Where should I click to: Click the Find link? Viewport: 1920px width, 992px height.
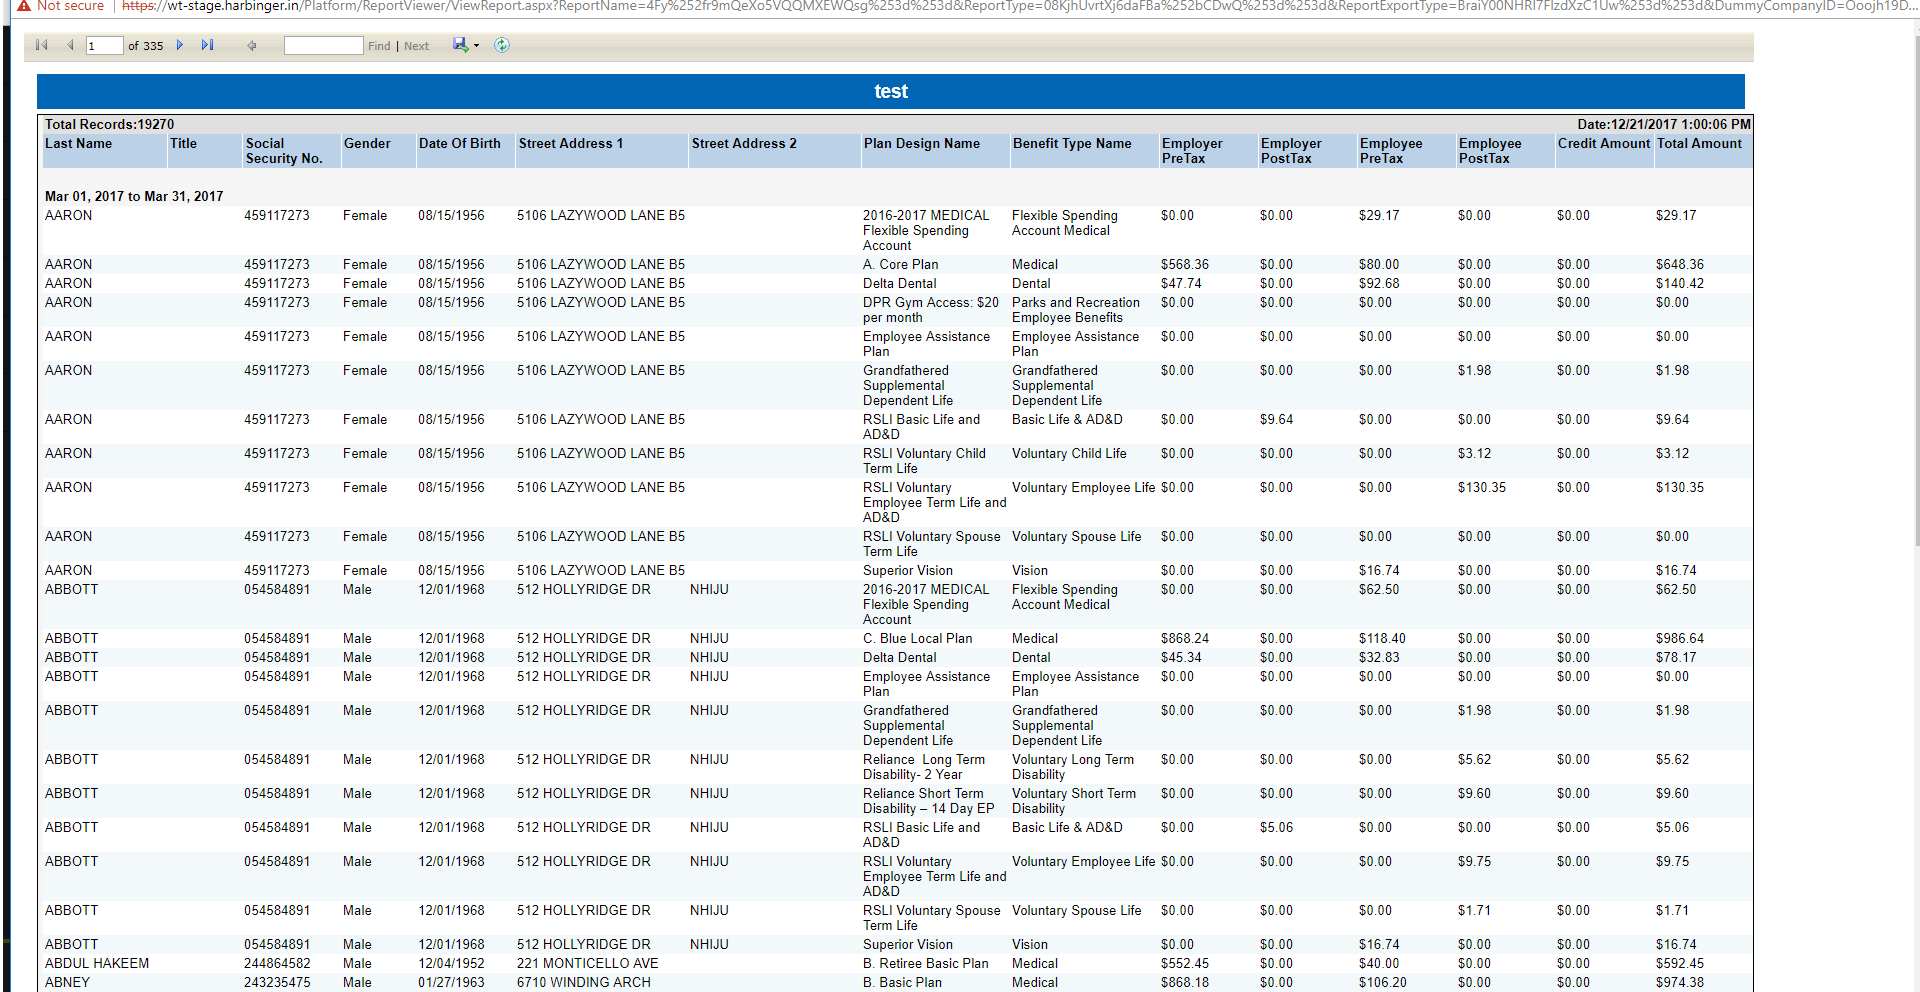379,46
